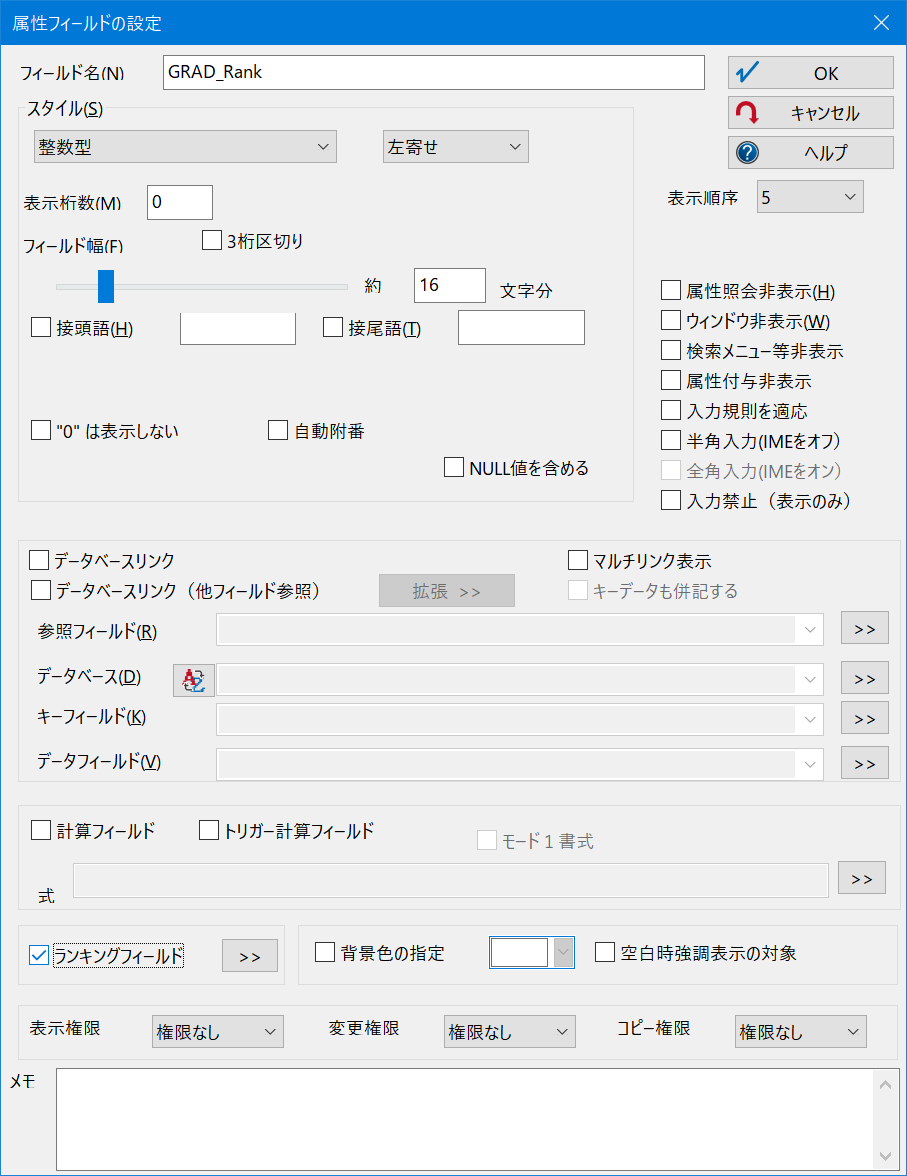This screenshot has height=1176, width=907.
Task: Enable the 計算フィールド checkbox
Action: [41, 830]
